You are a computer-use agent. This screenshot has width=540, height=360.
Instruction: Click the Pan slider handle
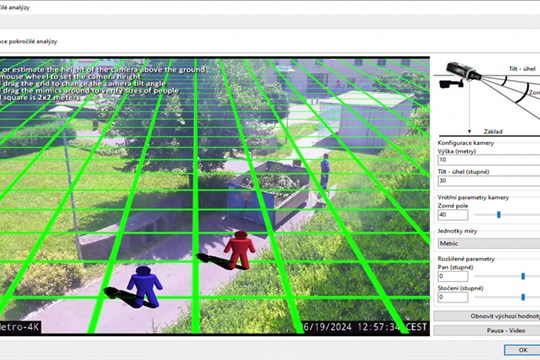[x=523, y=276]
